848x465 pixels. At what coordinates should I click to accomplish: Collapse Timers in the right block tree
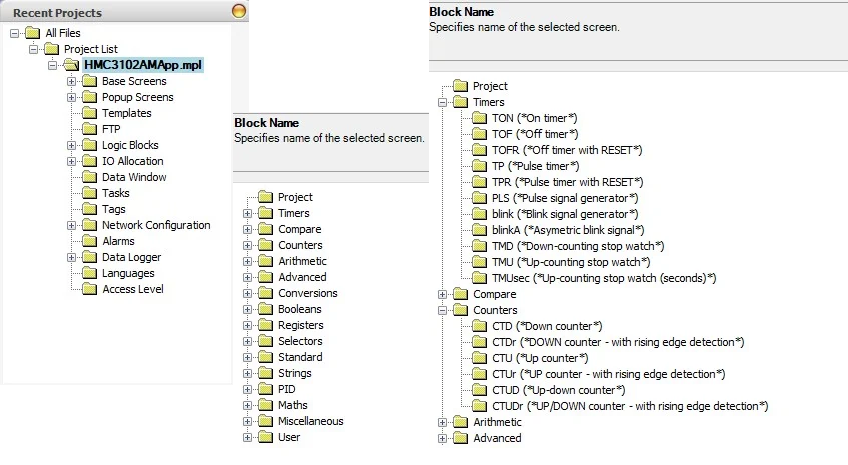click(442, 102)
